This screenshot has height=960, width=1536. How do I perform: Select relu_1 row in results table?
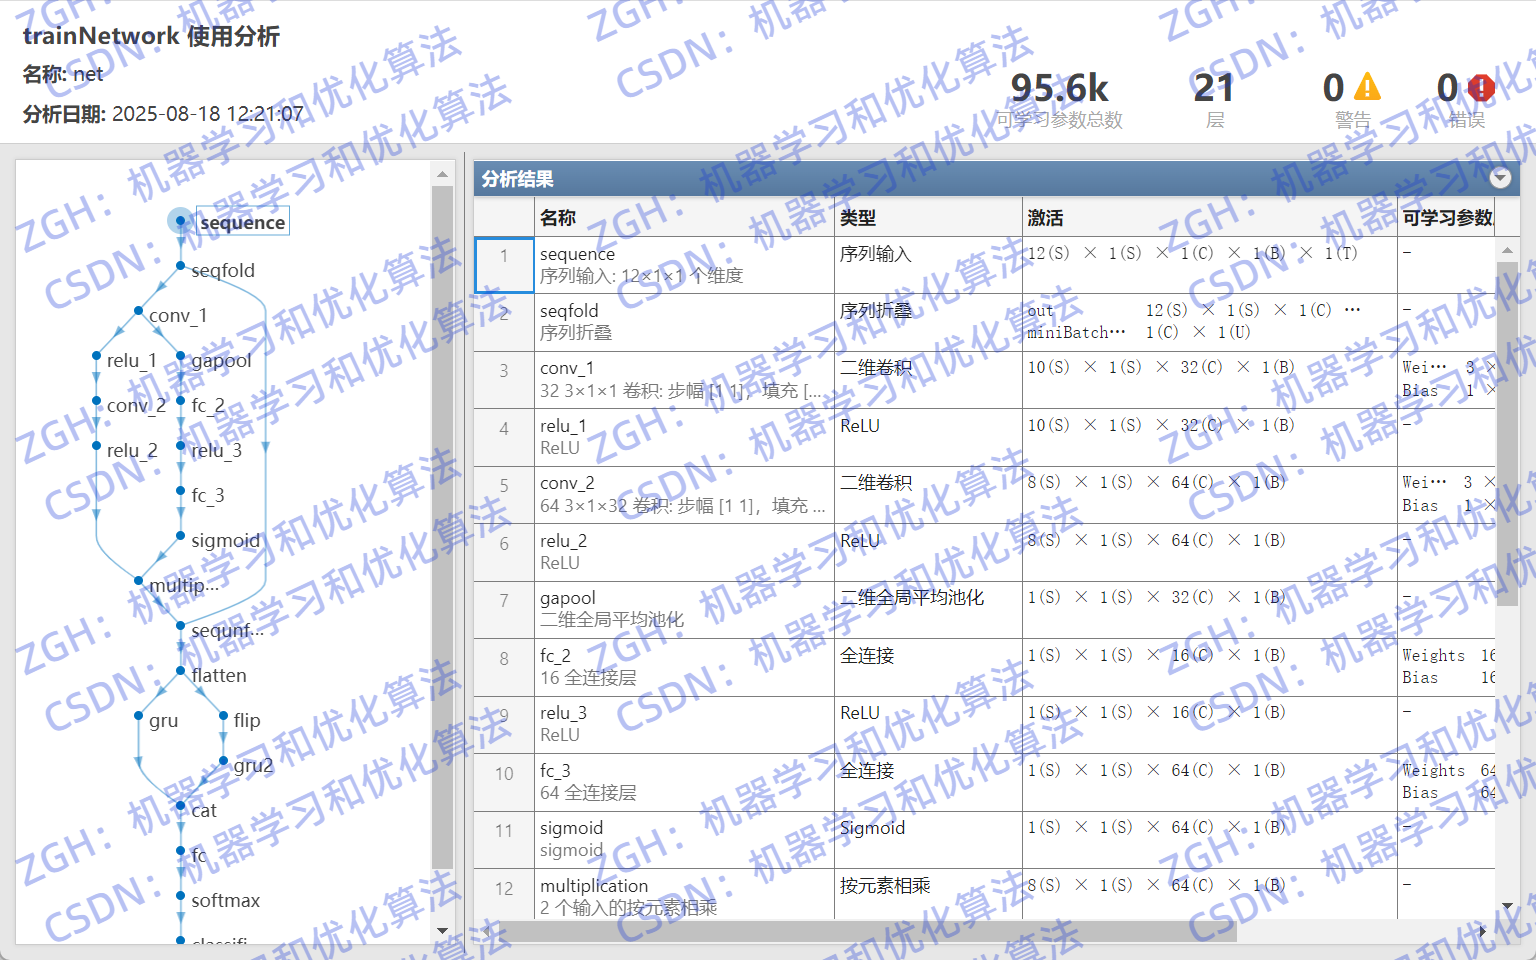[x=985, y=437]
